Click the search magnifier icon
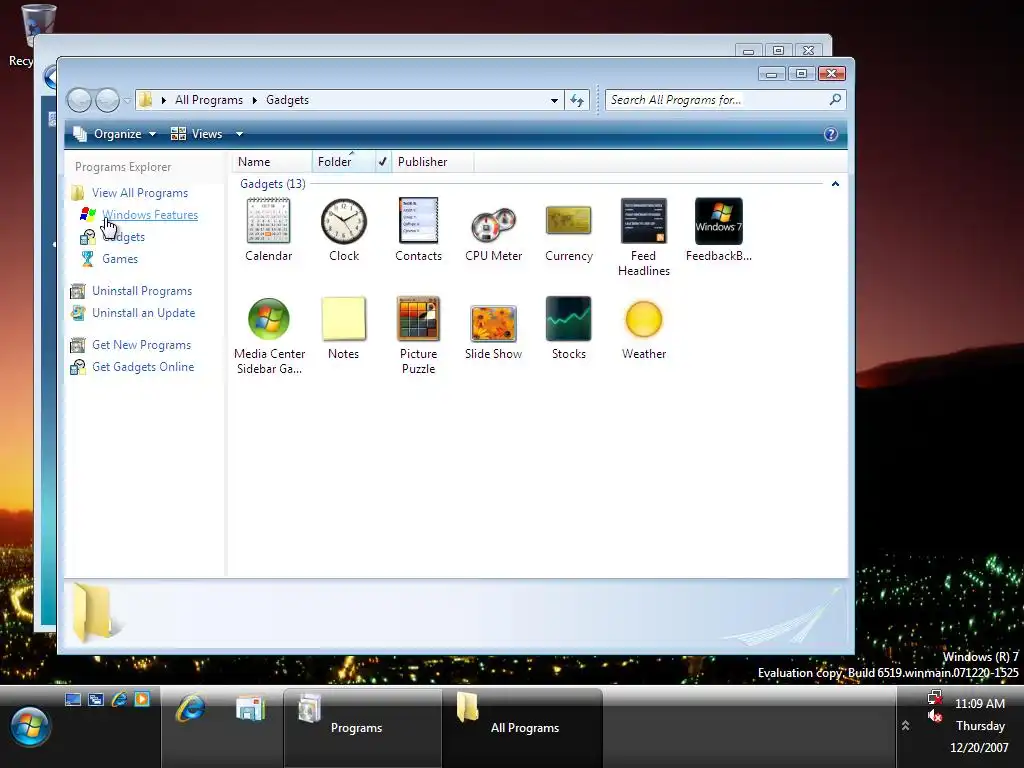The width and height of the screenshot is (1024, 768). click(835, 99)
